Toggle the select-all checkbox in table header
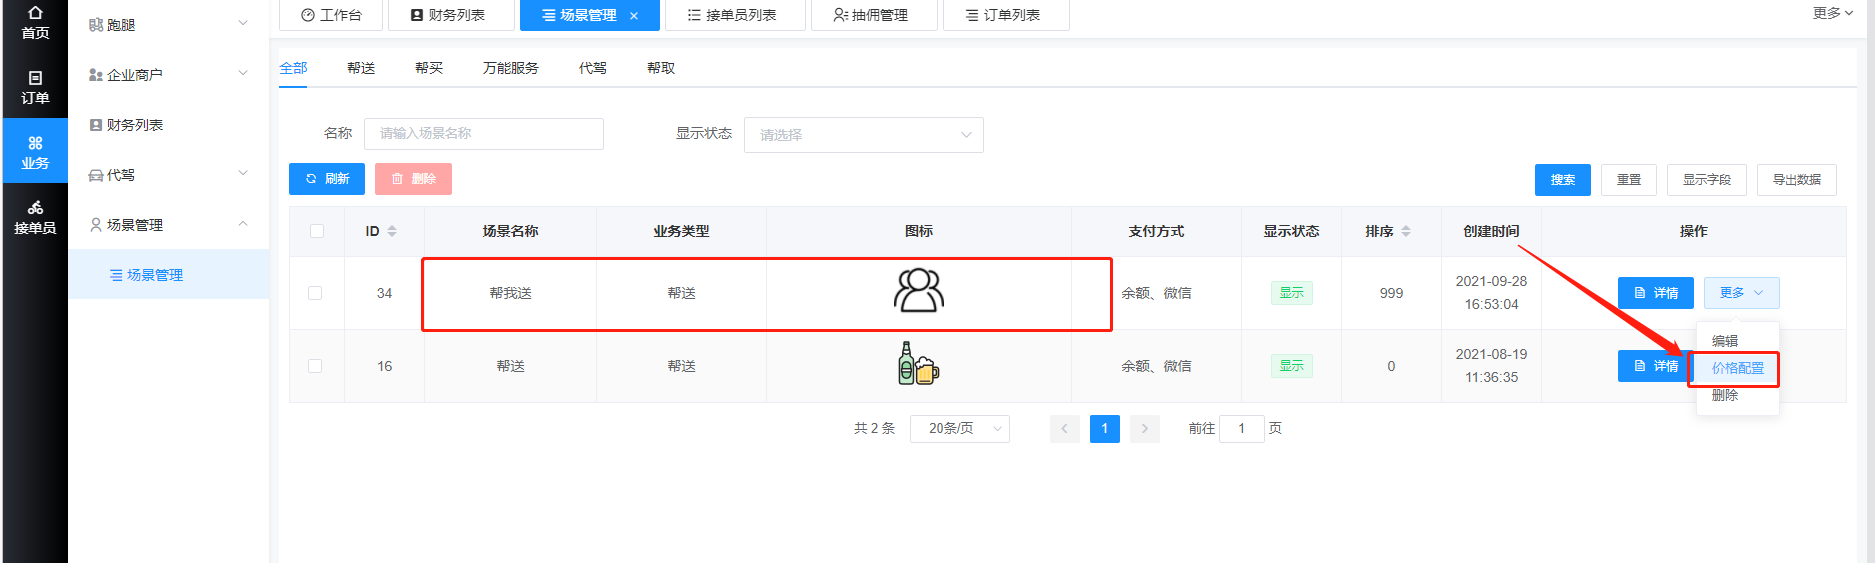This screenshot has width=1875, height=563. (317, 231)
